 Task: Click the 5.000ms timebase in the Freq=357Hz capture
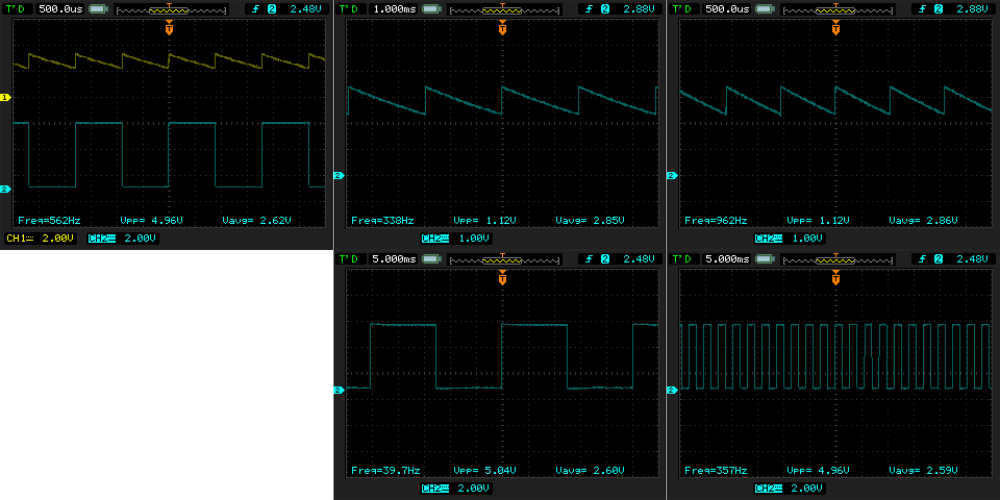point(726,259)
